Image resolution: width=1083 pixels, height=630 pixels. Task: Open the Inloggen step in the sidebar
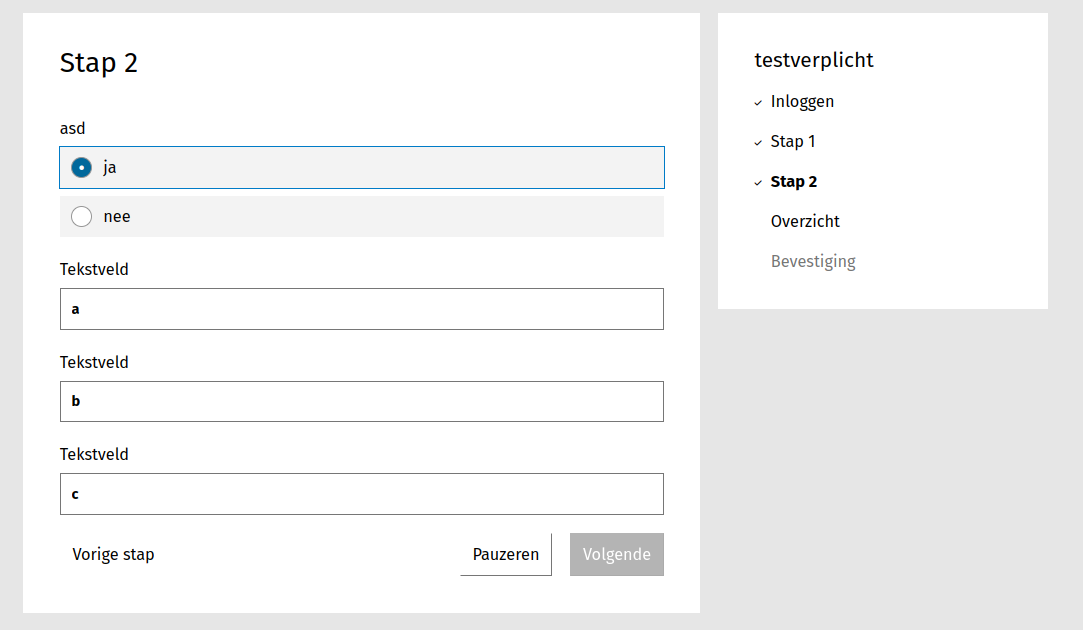pos(801,101)
